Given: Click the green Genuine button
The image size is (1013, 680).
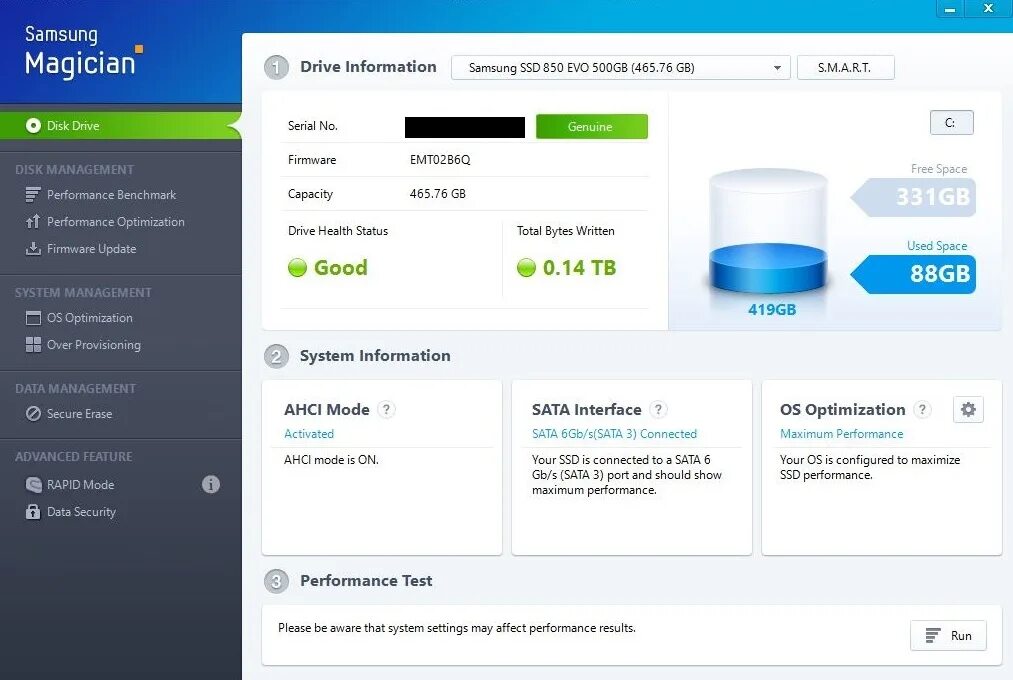Looking at the screenshot, I should 591,127.
